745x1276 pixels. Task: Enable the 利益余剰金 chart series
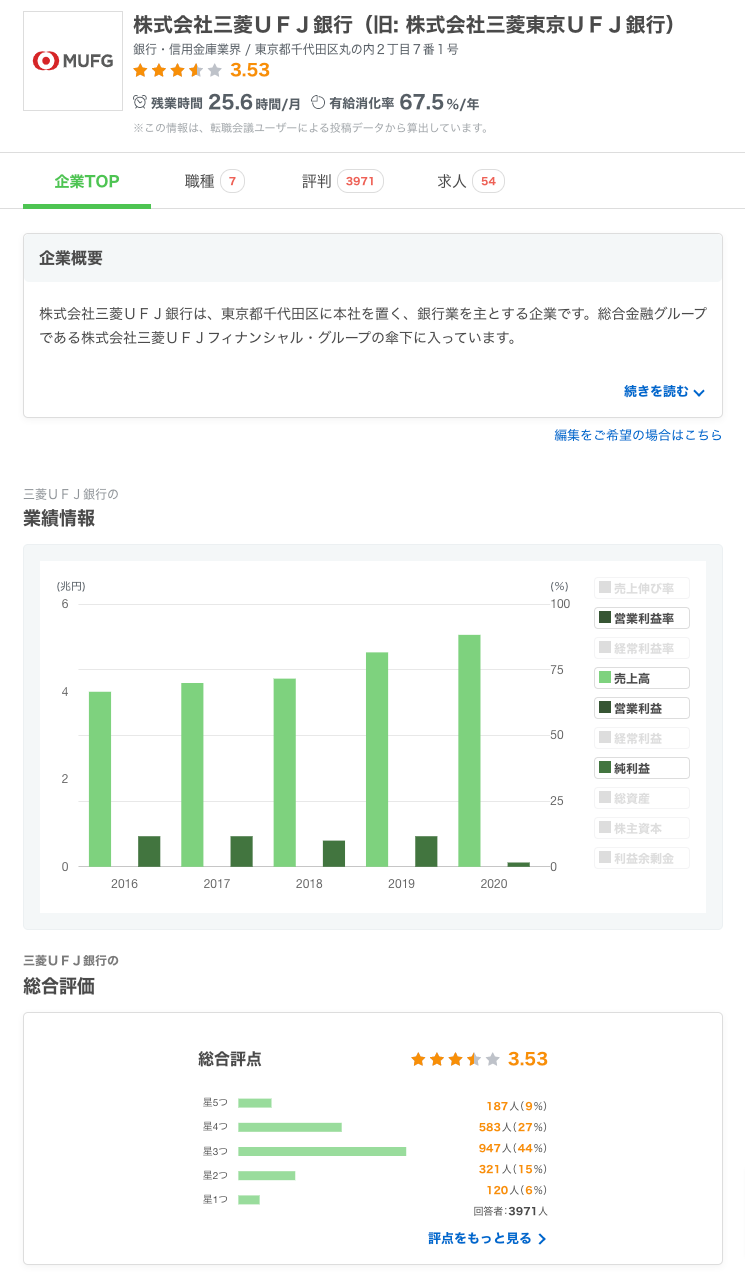[x=642, y=858]
